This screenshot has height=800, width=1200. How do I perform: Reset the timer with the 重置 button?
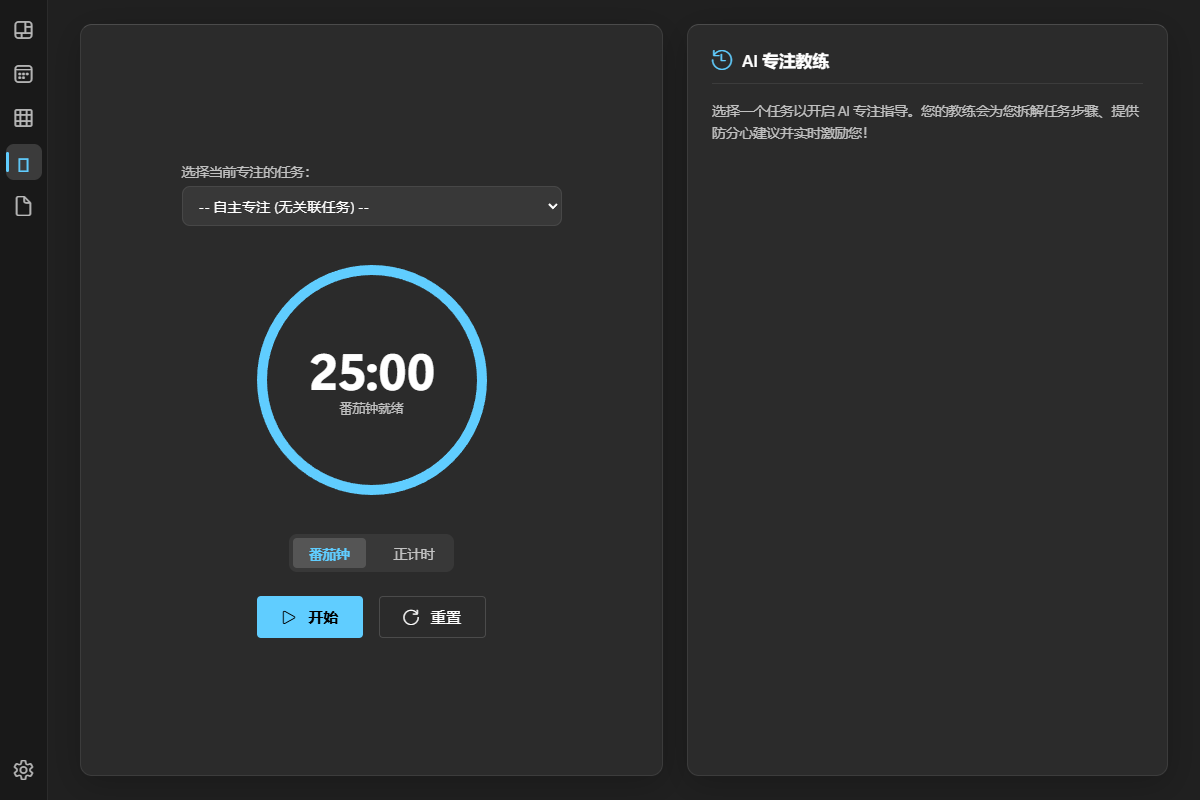click(432, 617)
